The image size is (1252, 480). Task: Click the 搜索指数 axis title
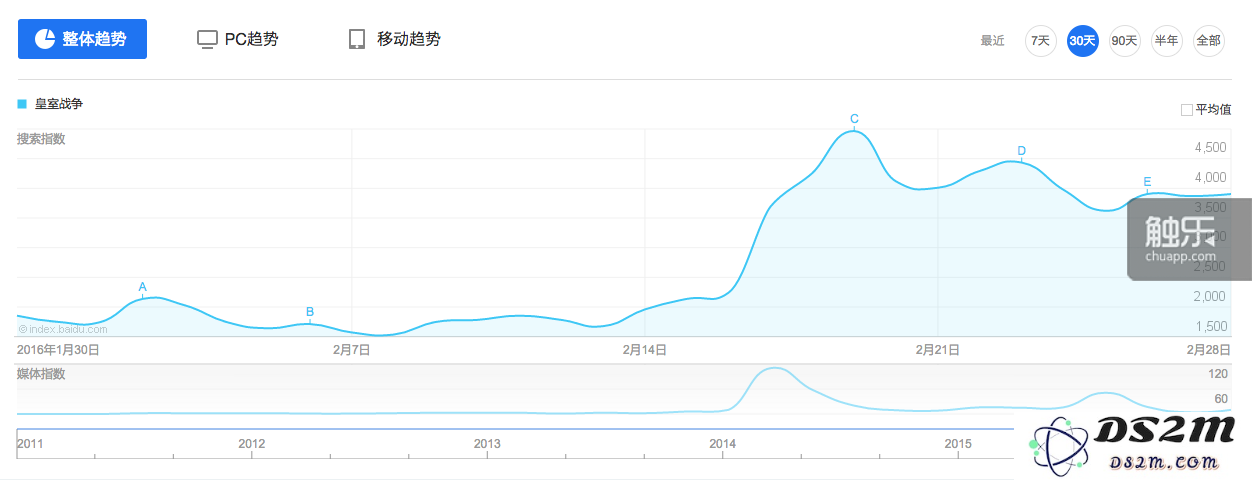[x=41, y=139]
